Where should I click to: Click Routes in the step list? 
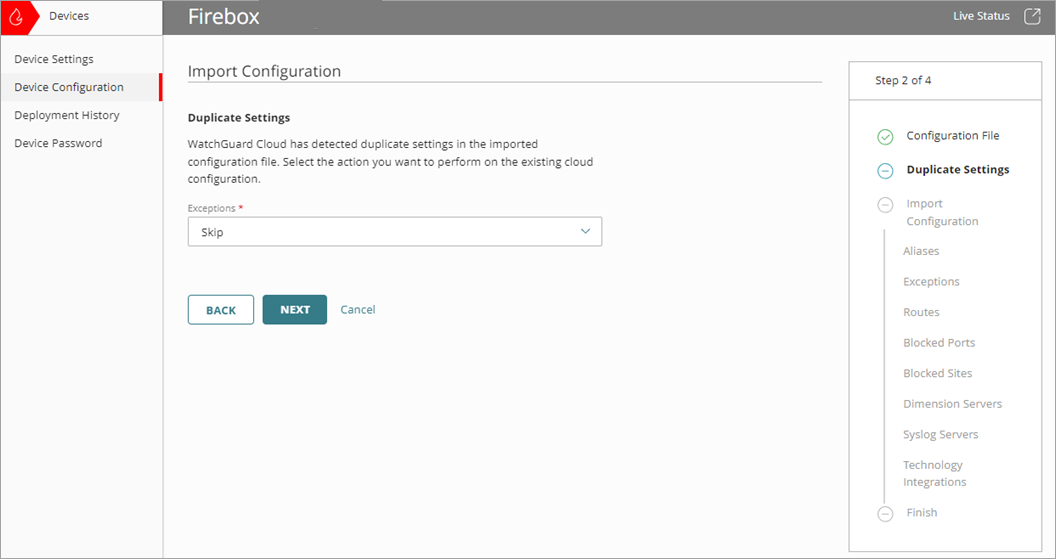(x=921, y=313)
